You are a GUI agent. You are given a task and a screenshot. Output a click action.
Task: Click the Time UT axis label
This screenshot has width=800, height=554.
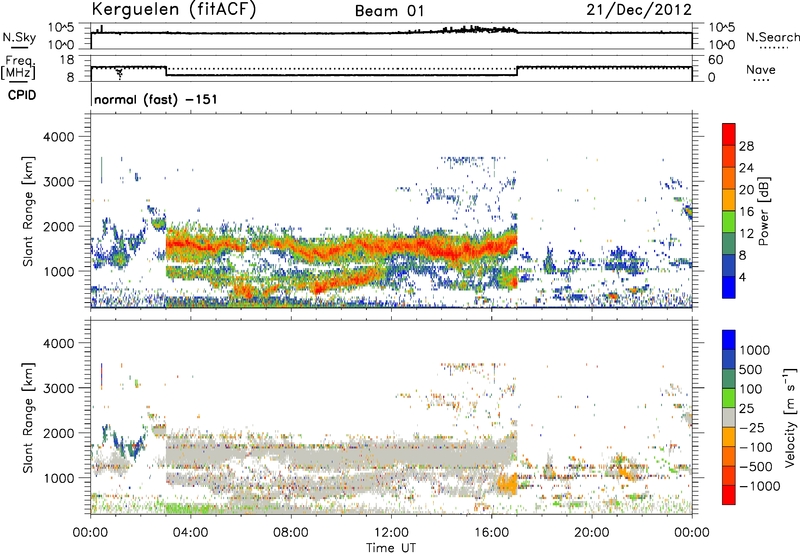[x=391, y=548]
